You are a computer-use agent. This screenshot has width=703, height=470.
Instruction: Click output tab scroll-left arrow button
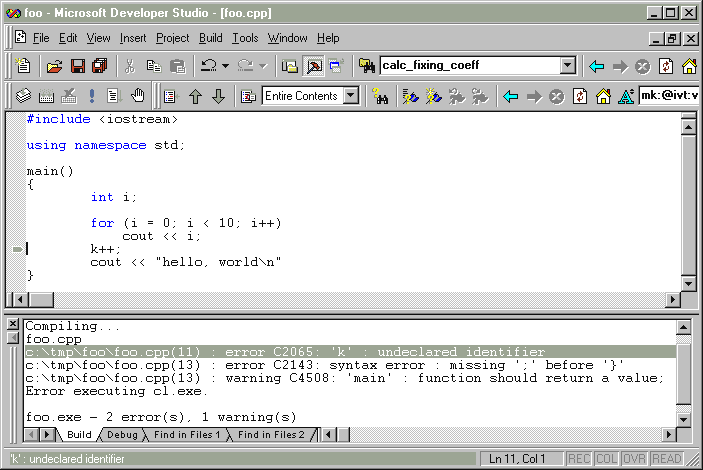[x=31, y=435]
